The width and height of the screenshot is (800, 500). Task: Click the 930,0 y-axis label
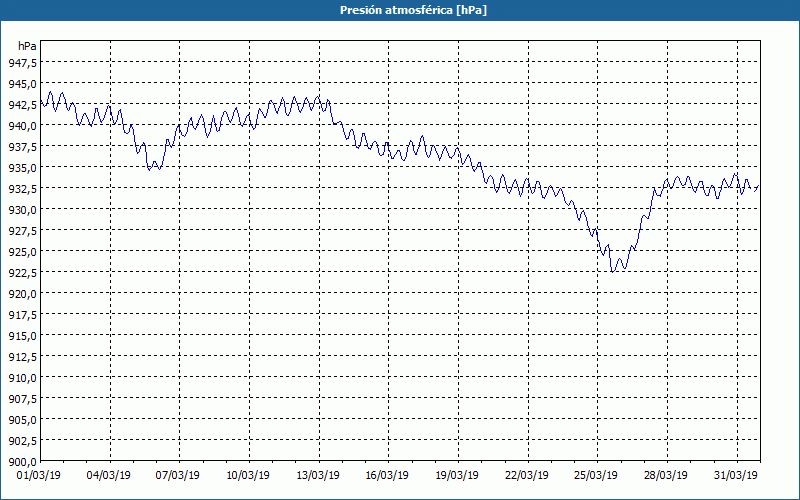coord(22,209)
